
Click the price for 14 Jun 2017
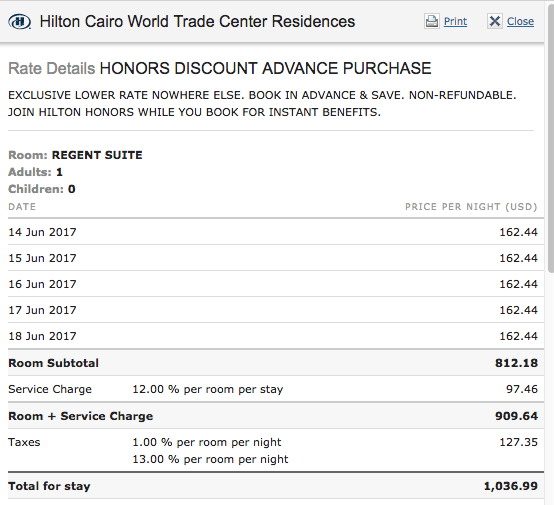[518, 232]
